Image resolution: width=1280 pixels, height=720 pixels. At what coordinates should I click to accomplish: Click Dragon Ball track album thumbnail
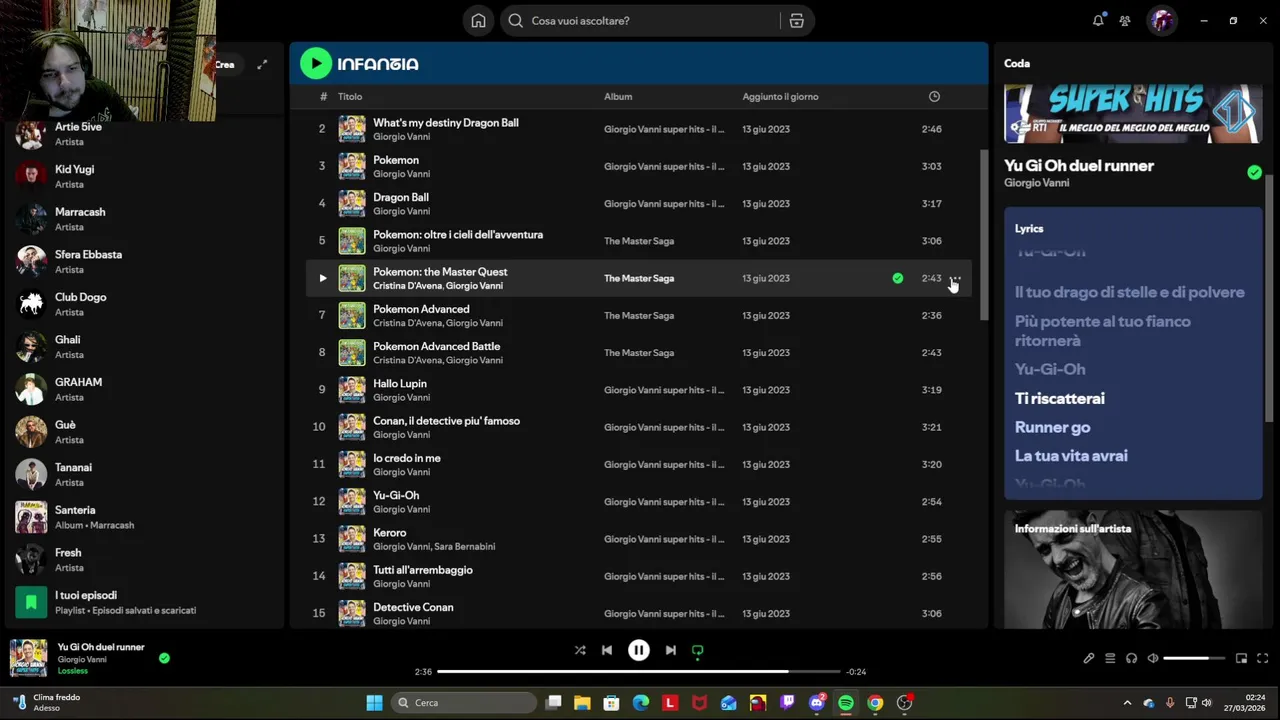pos(352,204)
